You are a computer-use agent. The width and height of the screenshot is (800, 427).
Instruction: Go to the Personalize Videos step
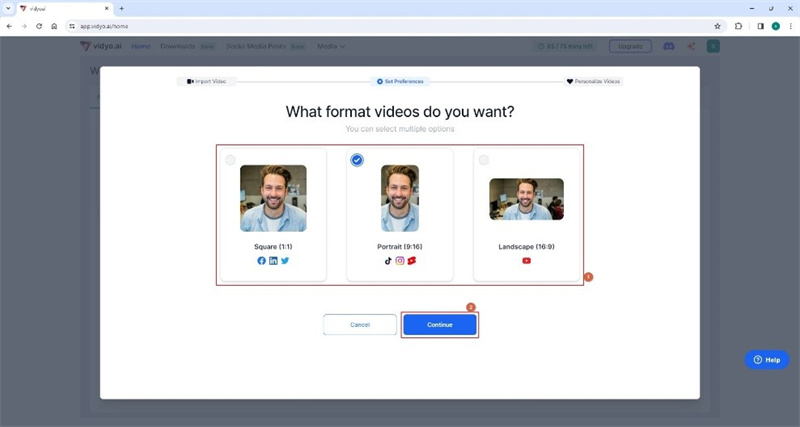(x=593, y=82)
